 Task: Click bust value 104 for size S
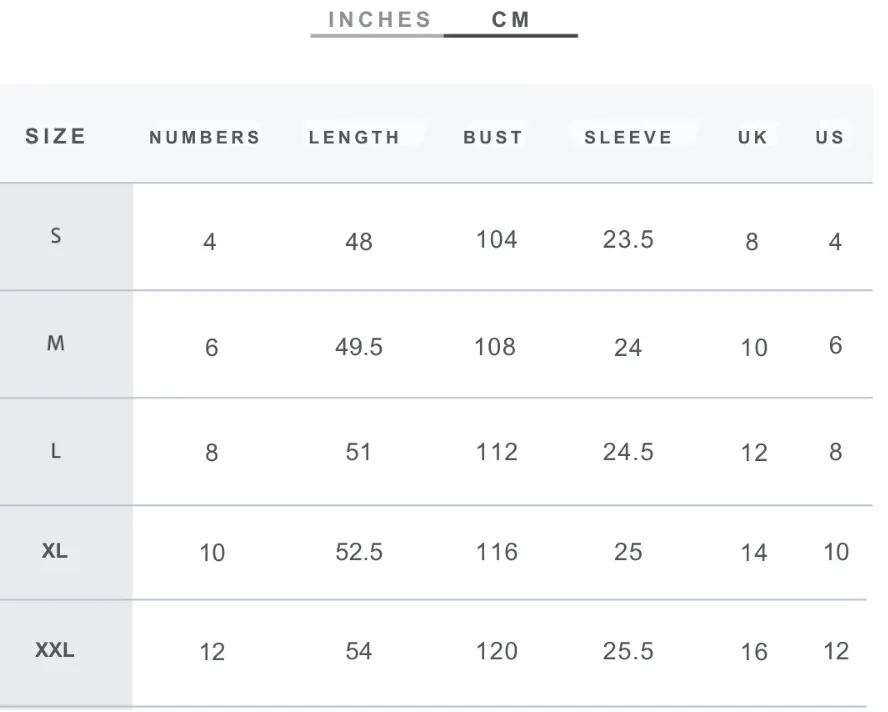pos(497,240)
